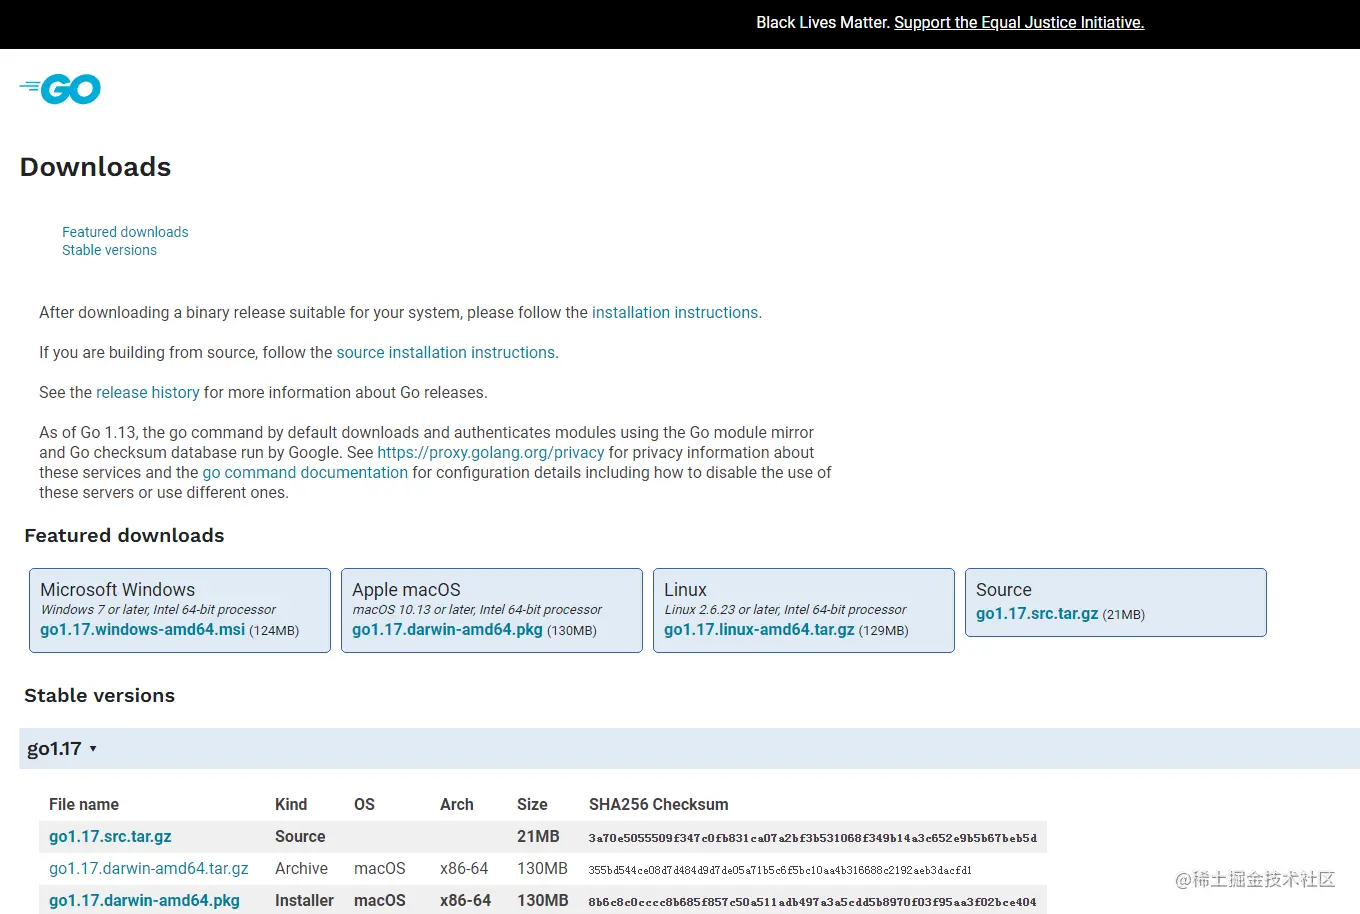
Task: Select the Downloads page heading
Action: pos(96,167)
